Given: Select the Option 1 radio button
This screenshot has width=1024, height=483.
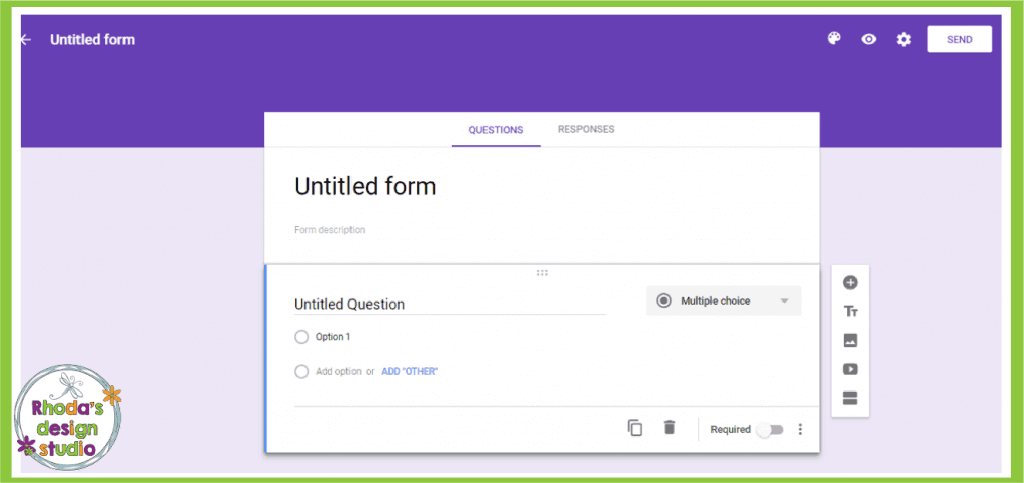Looking at the screenshot, I should tap(301, 337).
